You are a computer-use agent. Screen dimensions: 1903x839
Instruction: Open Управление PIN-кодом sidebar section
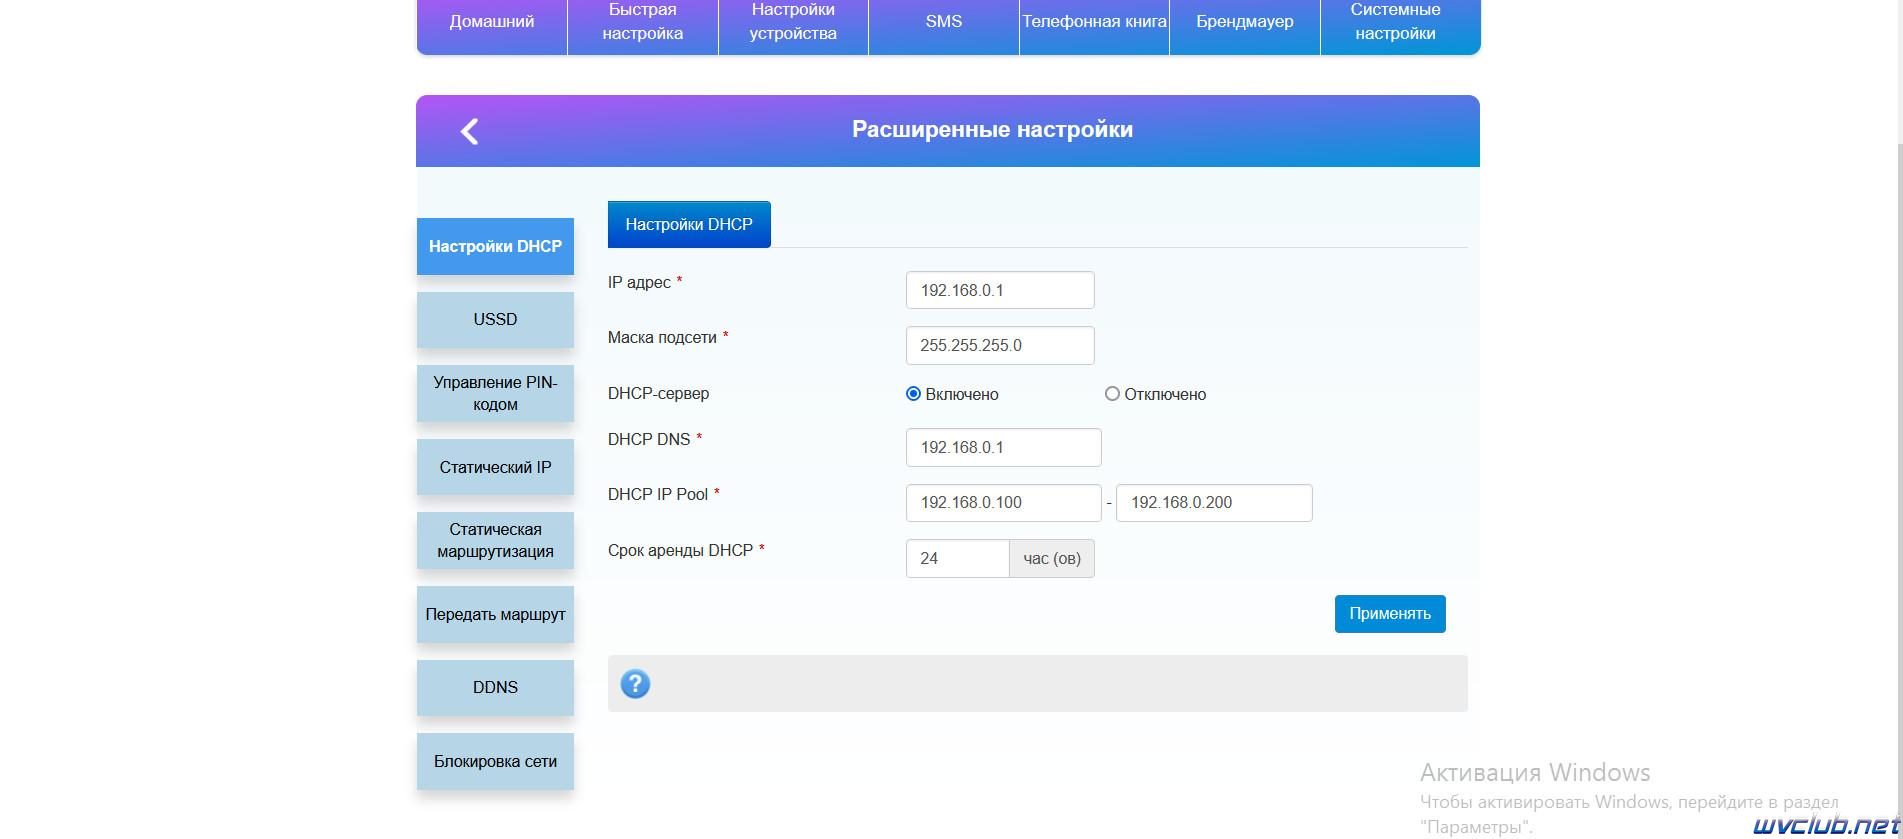coord(495,393)
